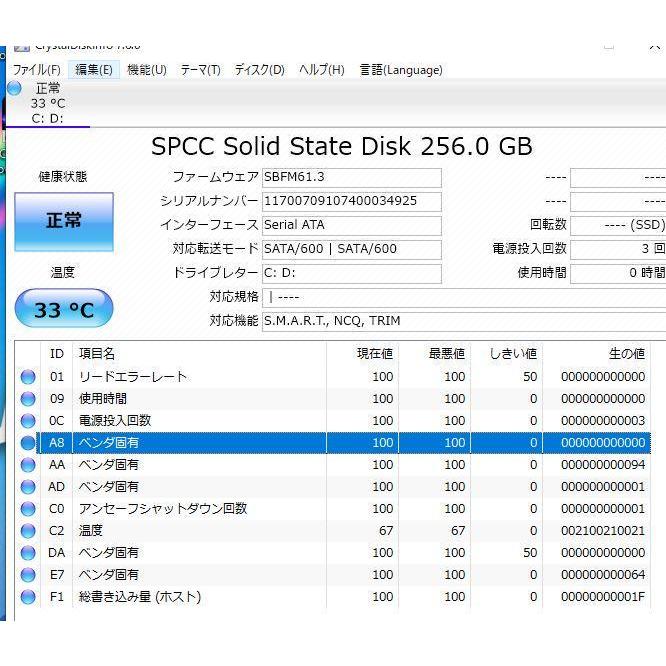Click the 対応機能 field with S.M.A.R.T., NCQ, TRIM
The image size is (666, 666).
(464, 322)
